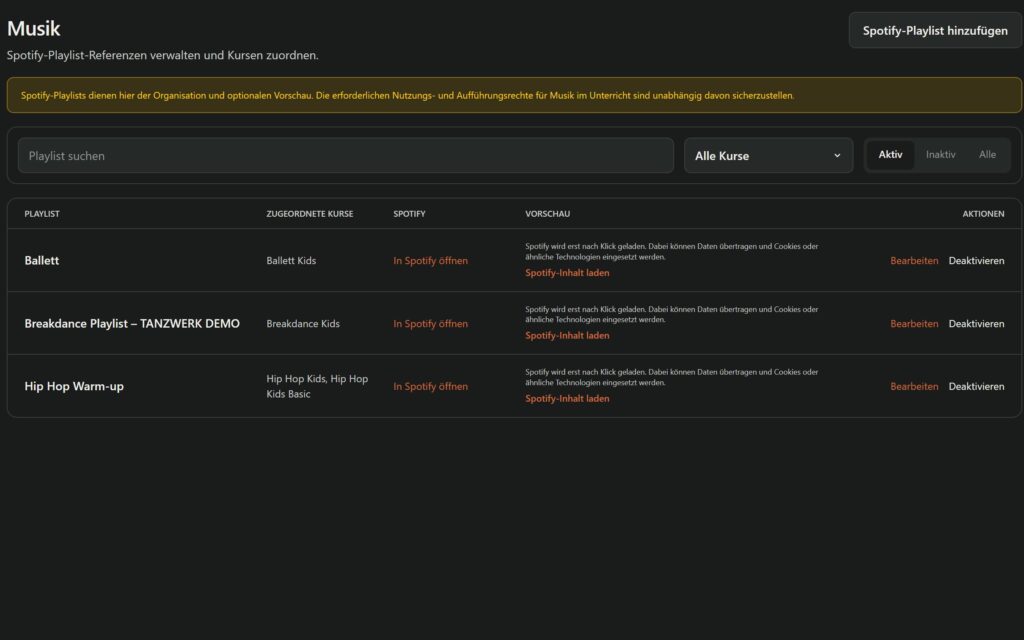1024x640 pixels.
Task: Open the Ballett playlist in Spotify
Action: coord(430,261)
